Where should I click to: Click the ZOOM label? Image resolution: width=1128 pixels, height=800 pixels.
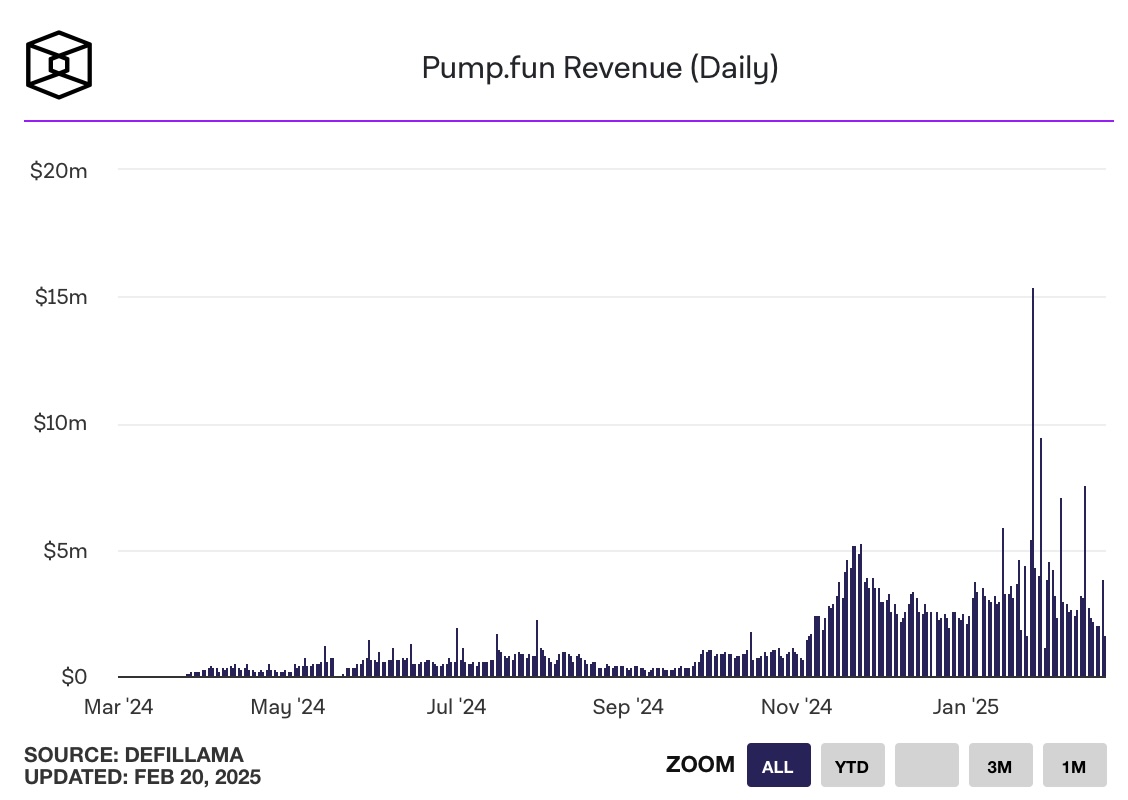tap(700, 764)
